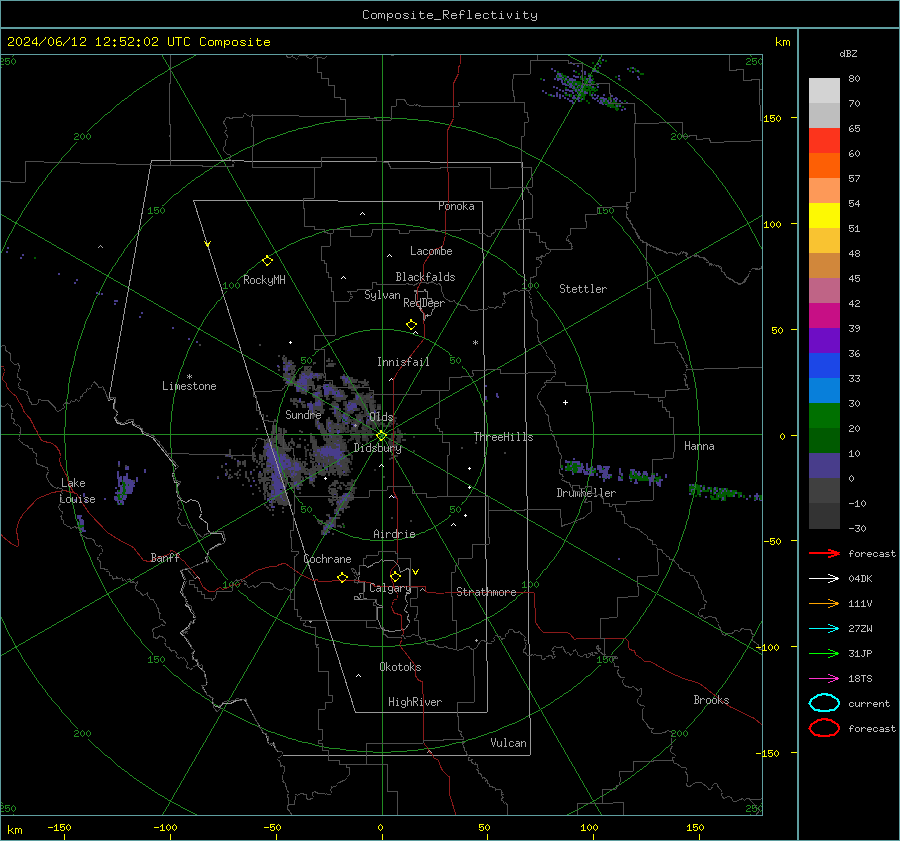The height and width of the screenshot is (841, 900).
Task: Click the Blackfalds label
Action: click(x=425, y=277)
